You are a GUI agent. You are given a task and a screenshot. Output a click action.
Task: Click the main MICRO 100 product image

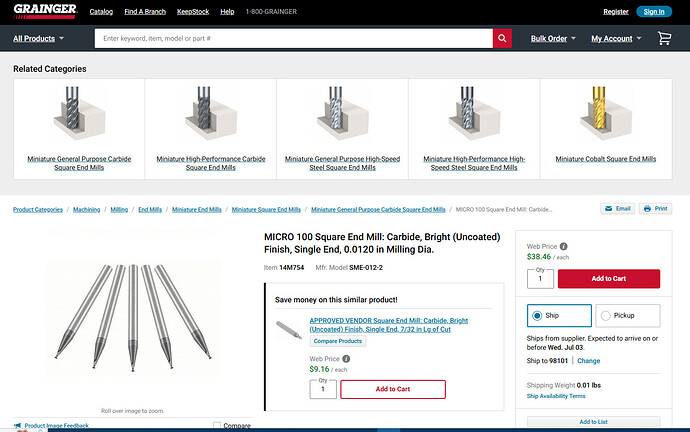click(132, 318)
